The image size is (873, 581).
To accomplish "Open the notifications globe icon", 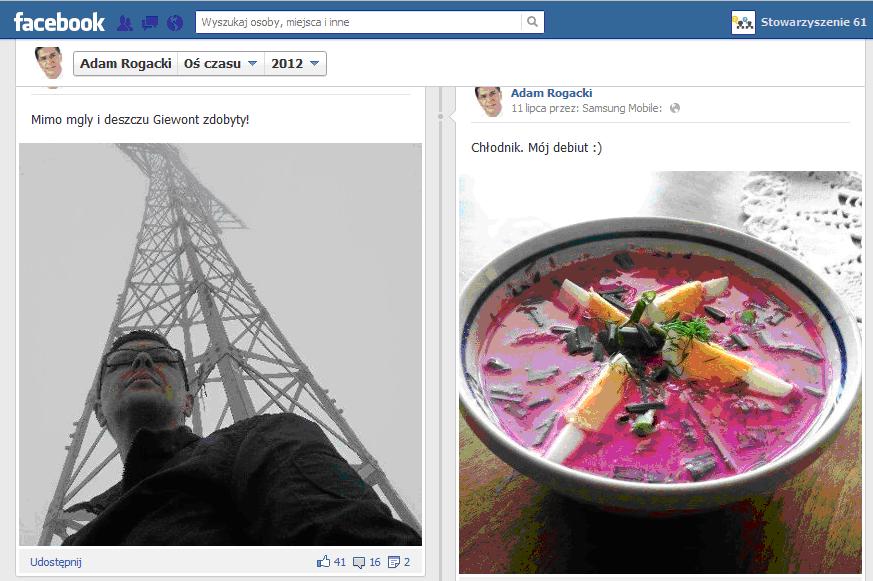I will pos(175,23).
